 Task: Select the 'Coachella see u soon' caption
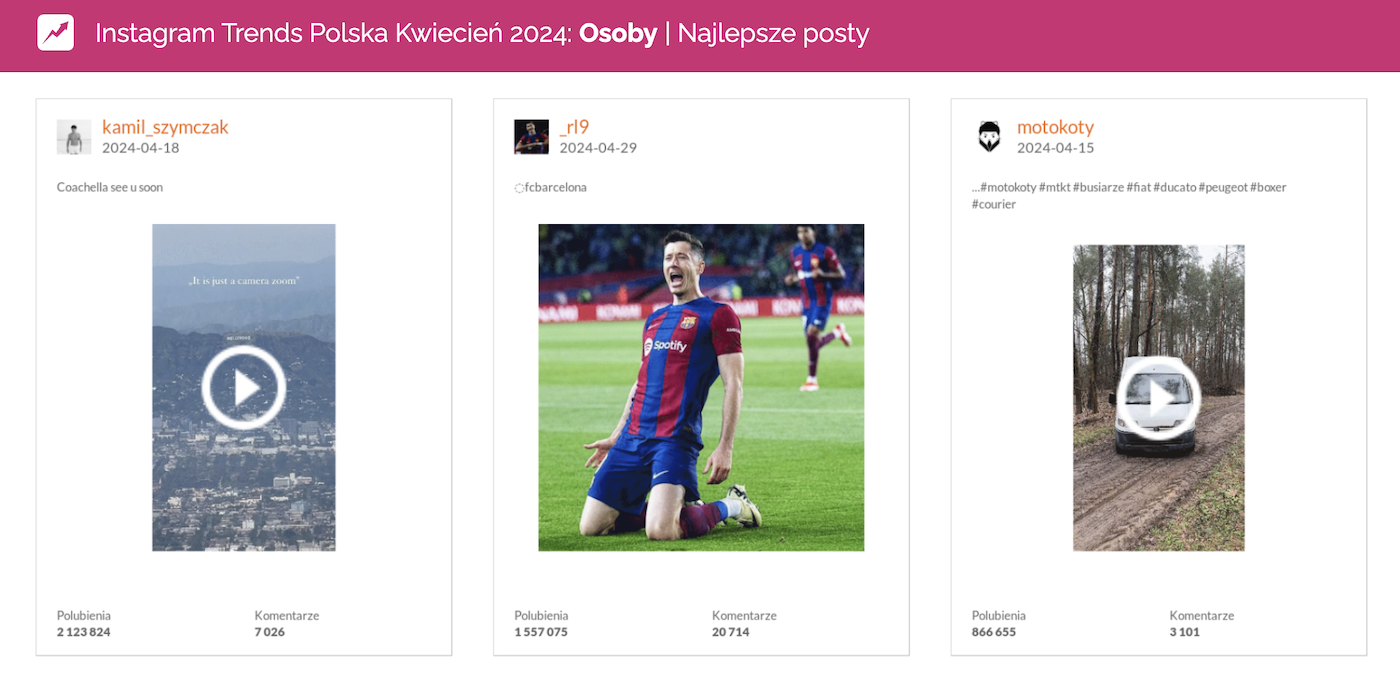click(x=110, y=187)
